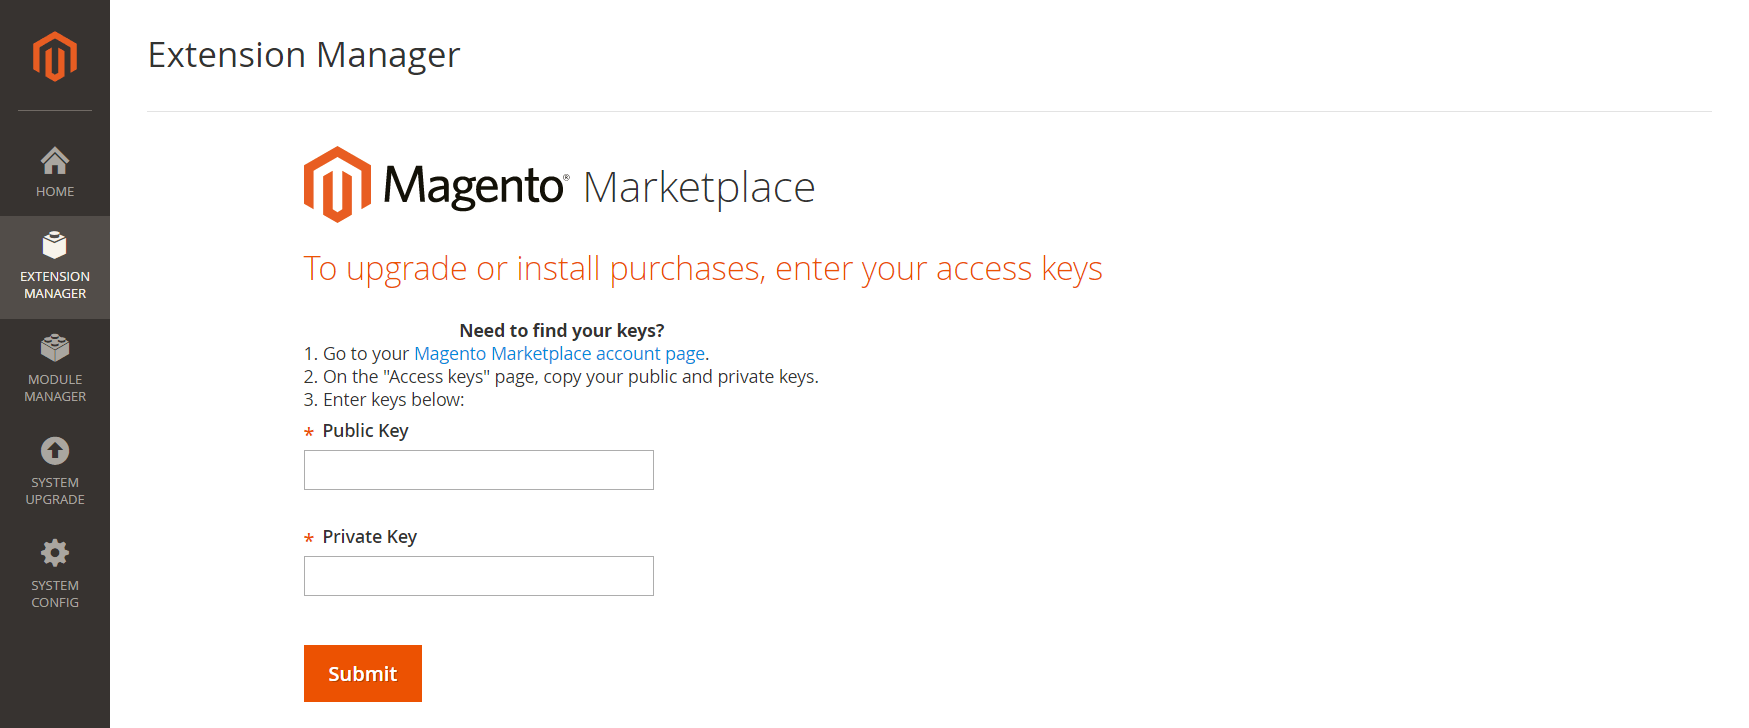Focus the Public Key text field
This screenshot has width=1749, height=728.
(478, 470)
